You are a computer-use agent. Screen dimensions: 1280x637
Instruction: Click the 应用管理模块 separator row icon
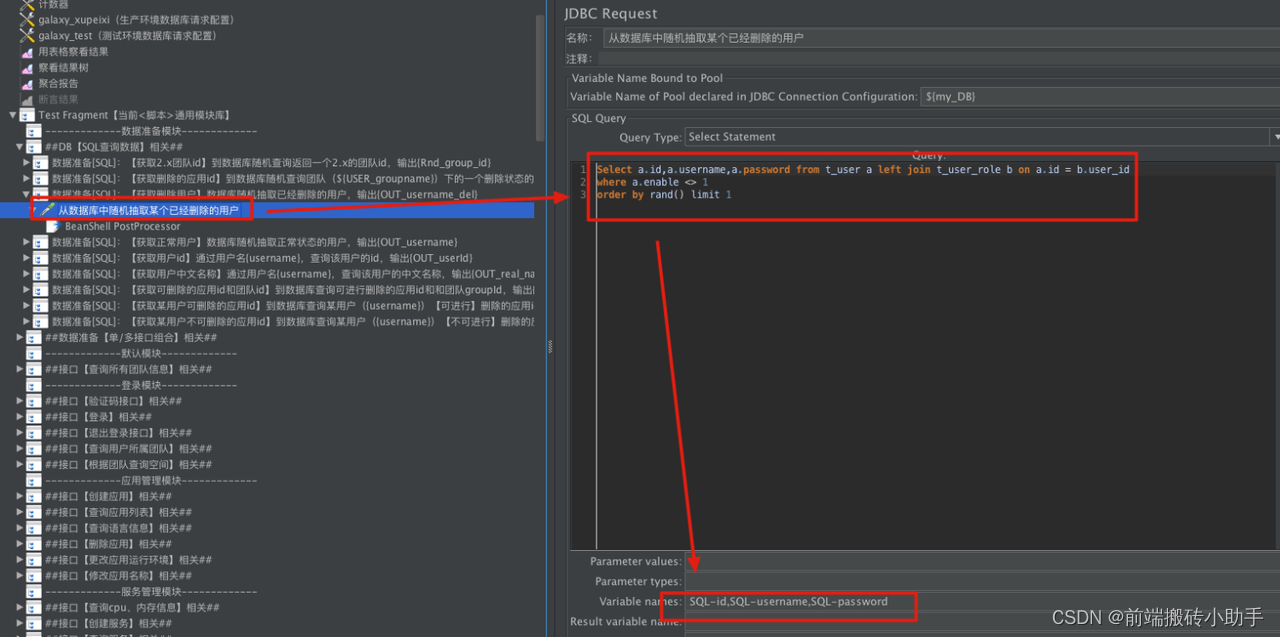point(34,480)
